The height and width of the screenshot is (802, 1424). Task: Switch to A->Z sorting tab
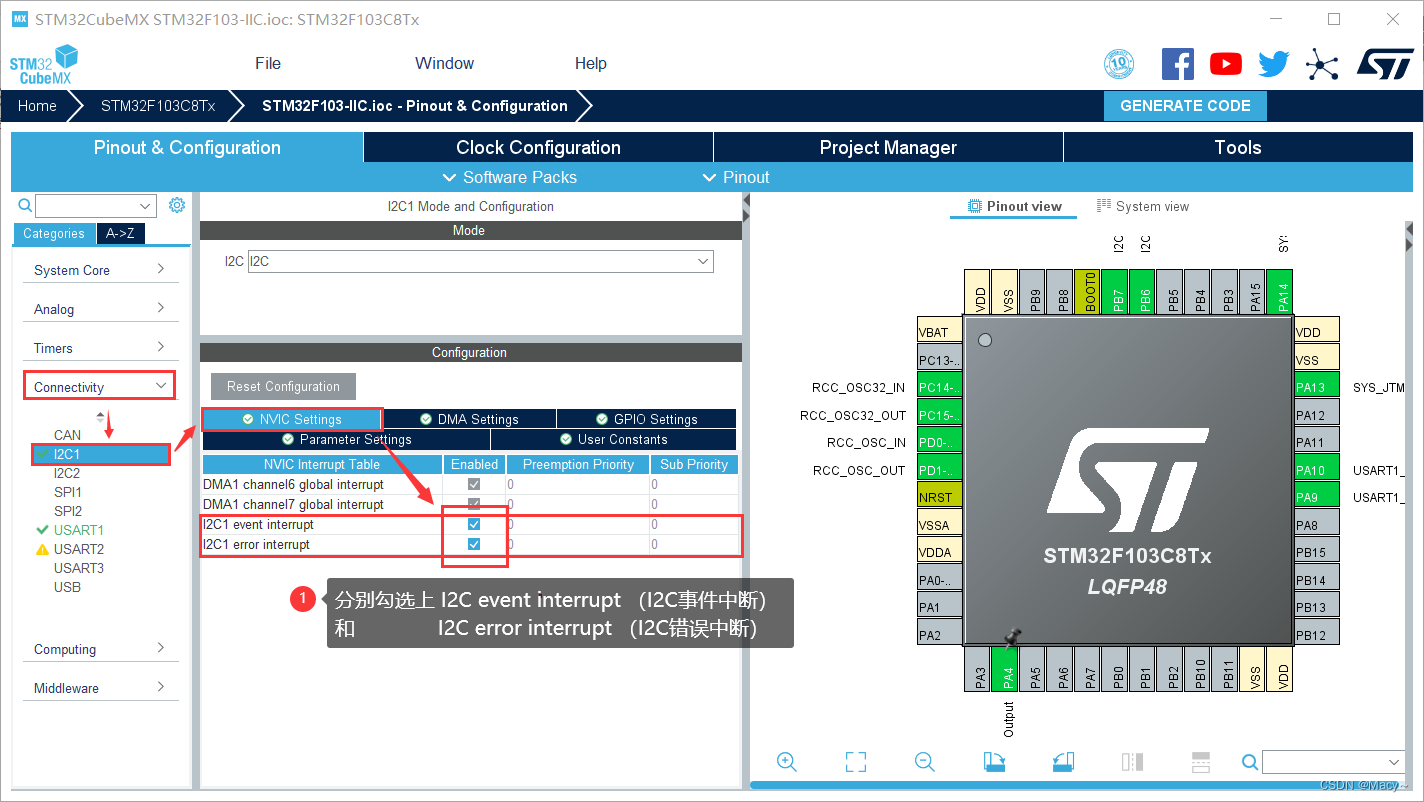click(120, 233)
